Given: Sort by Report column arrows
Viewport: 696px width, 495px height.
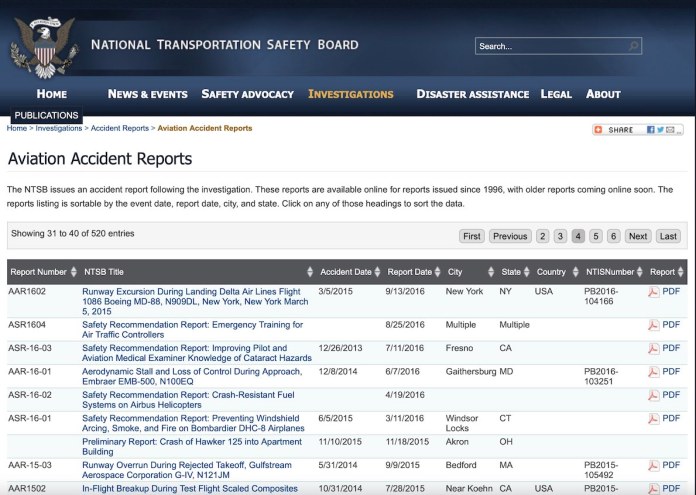Looking at the screenshot, I should (x=680, y=272).
